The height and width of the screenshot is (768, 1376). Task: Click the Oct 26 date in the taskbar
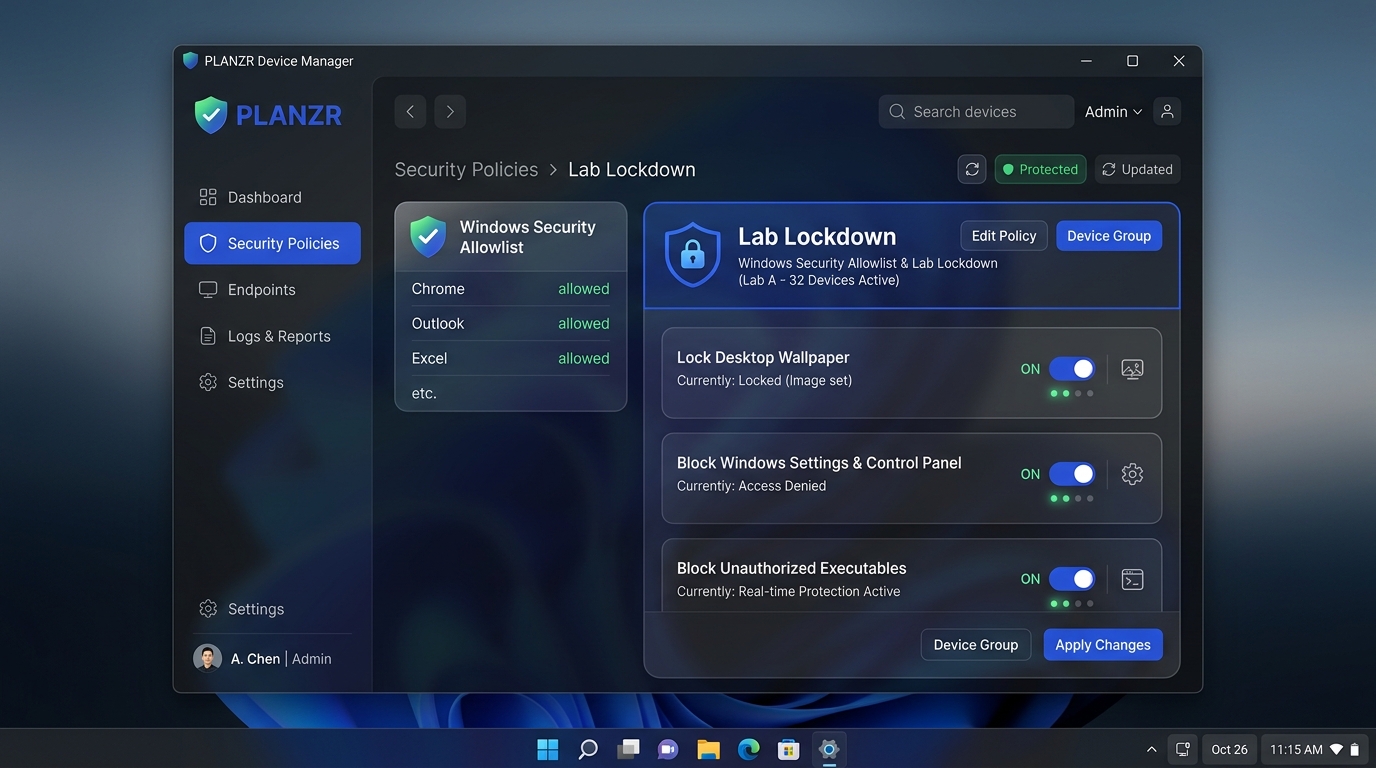click(1229, 749)
